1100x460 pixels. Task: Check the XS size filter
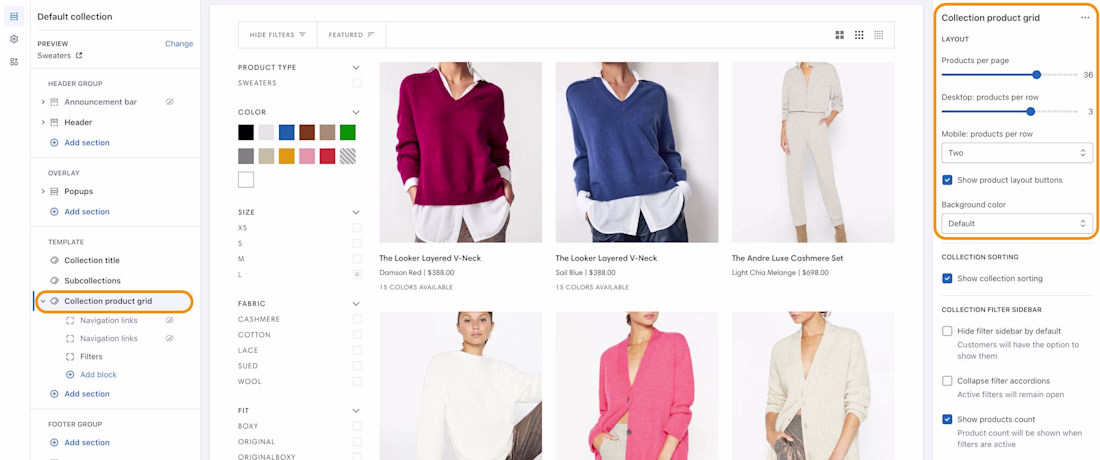(357, 228)
